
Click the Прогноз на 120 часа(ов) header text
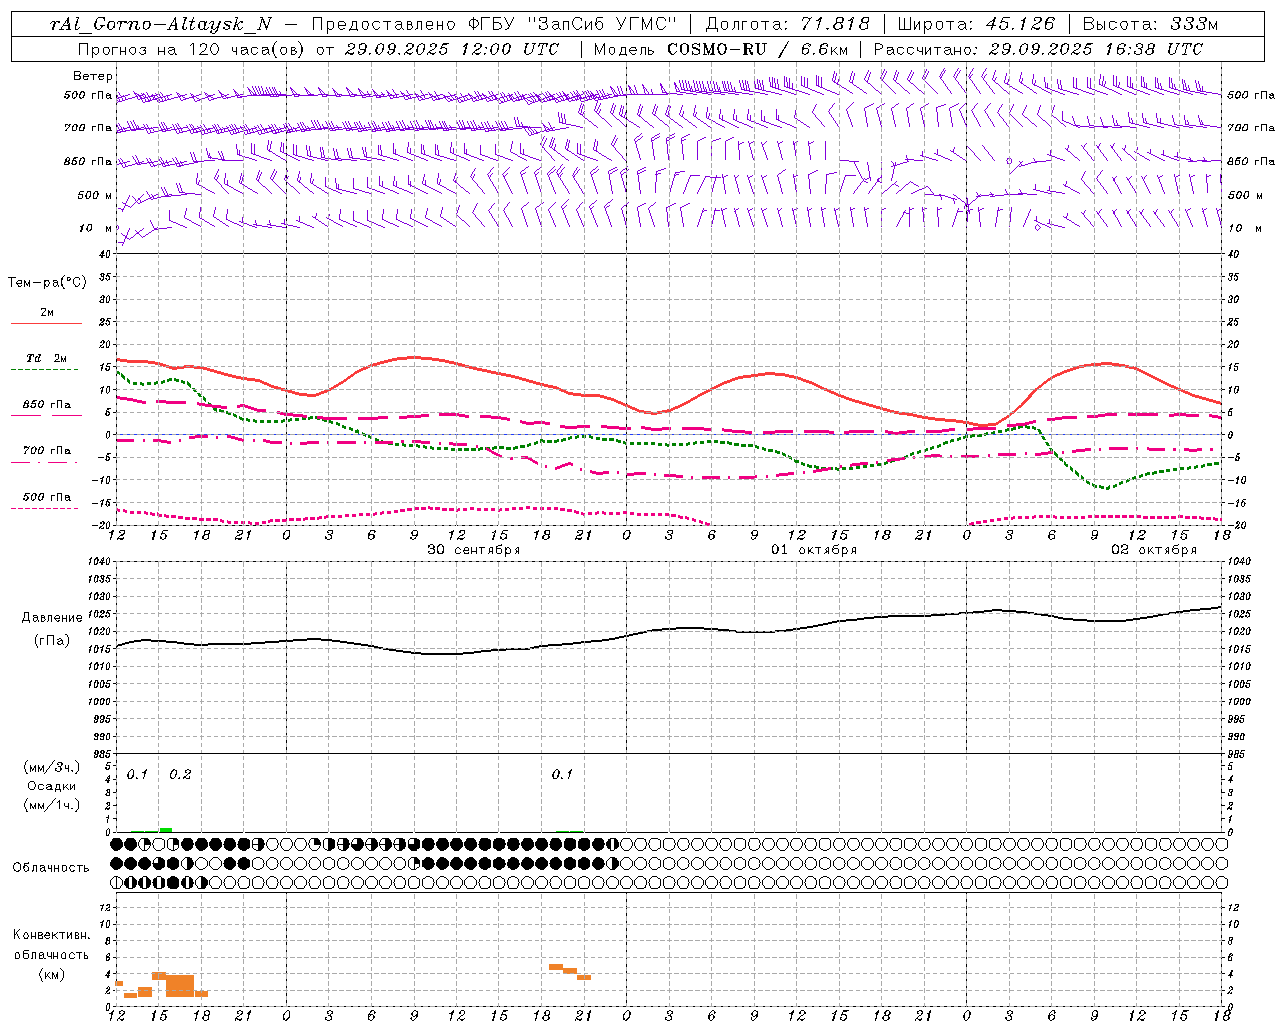191,49
